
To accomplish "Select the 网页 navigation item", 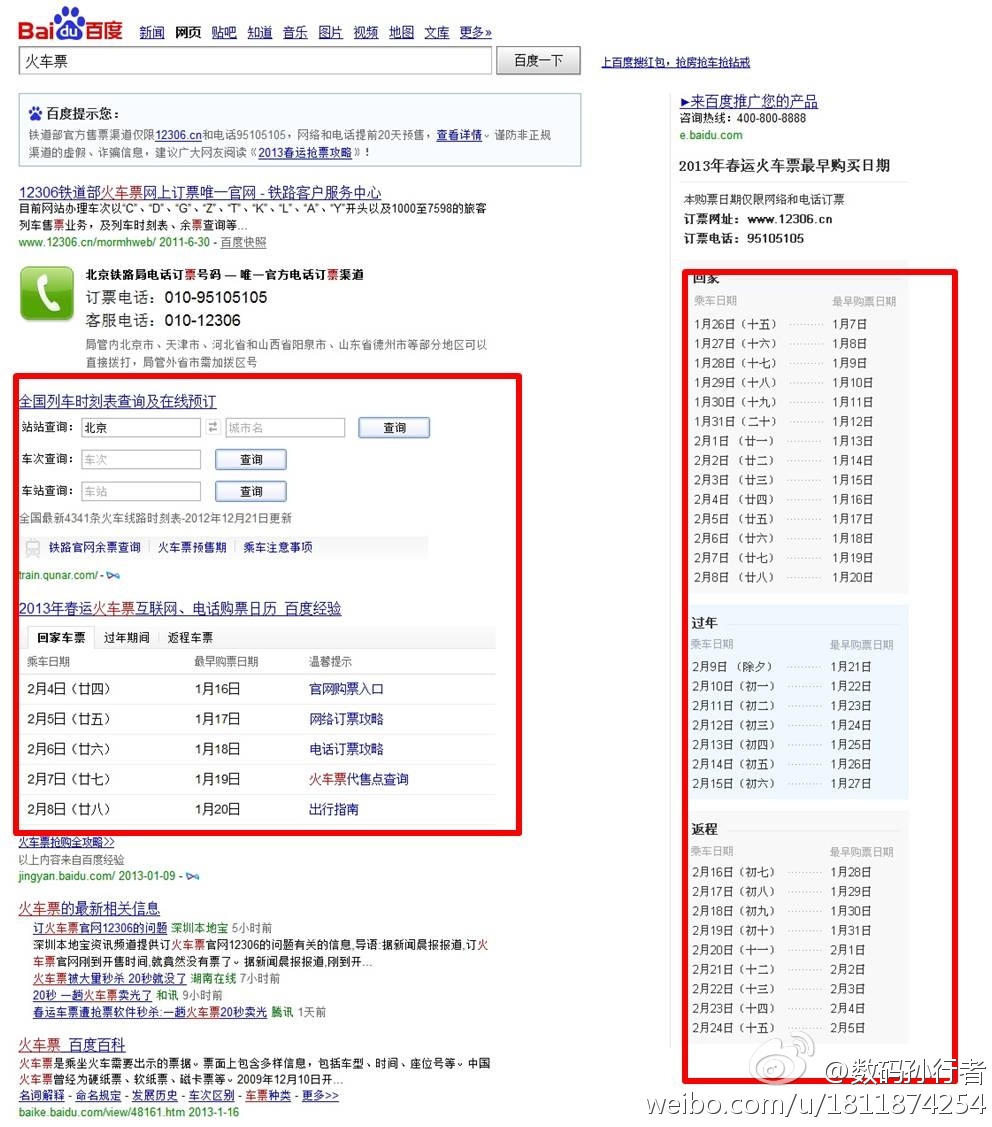I will (x=188, y=32).
